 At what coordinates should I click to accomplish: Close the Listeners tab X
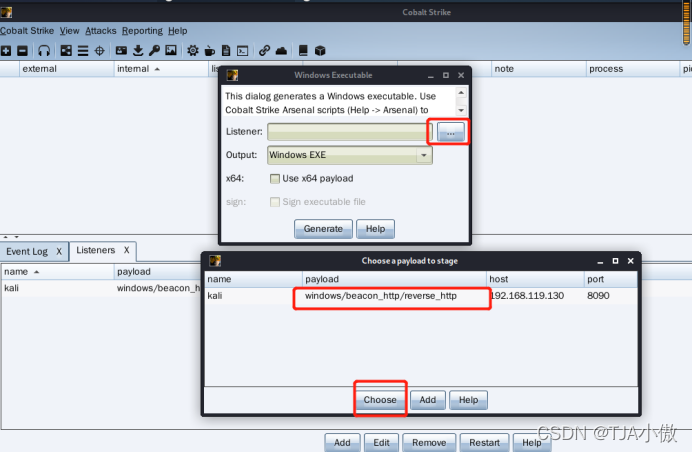[126, 250]
